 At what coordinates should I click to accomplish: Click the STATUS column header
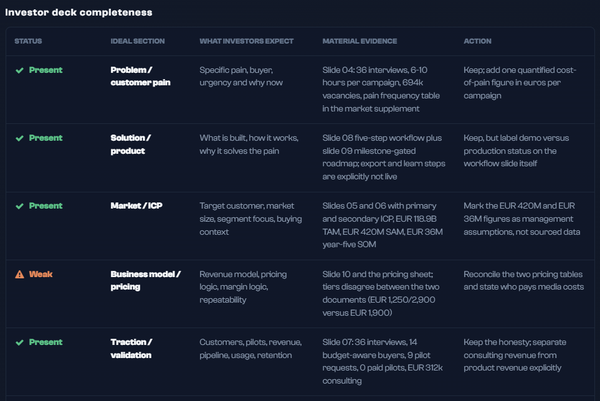[28, 41]
